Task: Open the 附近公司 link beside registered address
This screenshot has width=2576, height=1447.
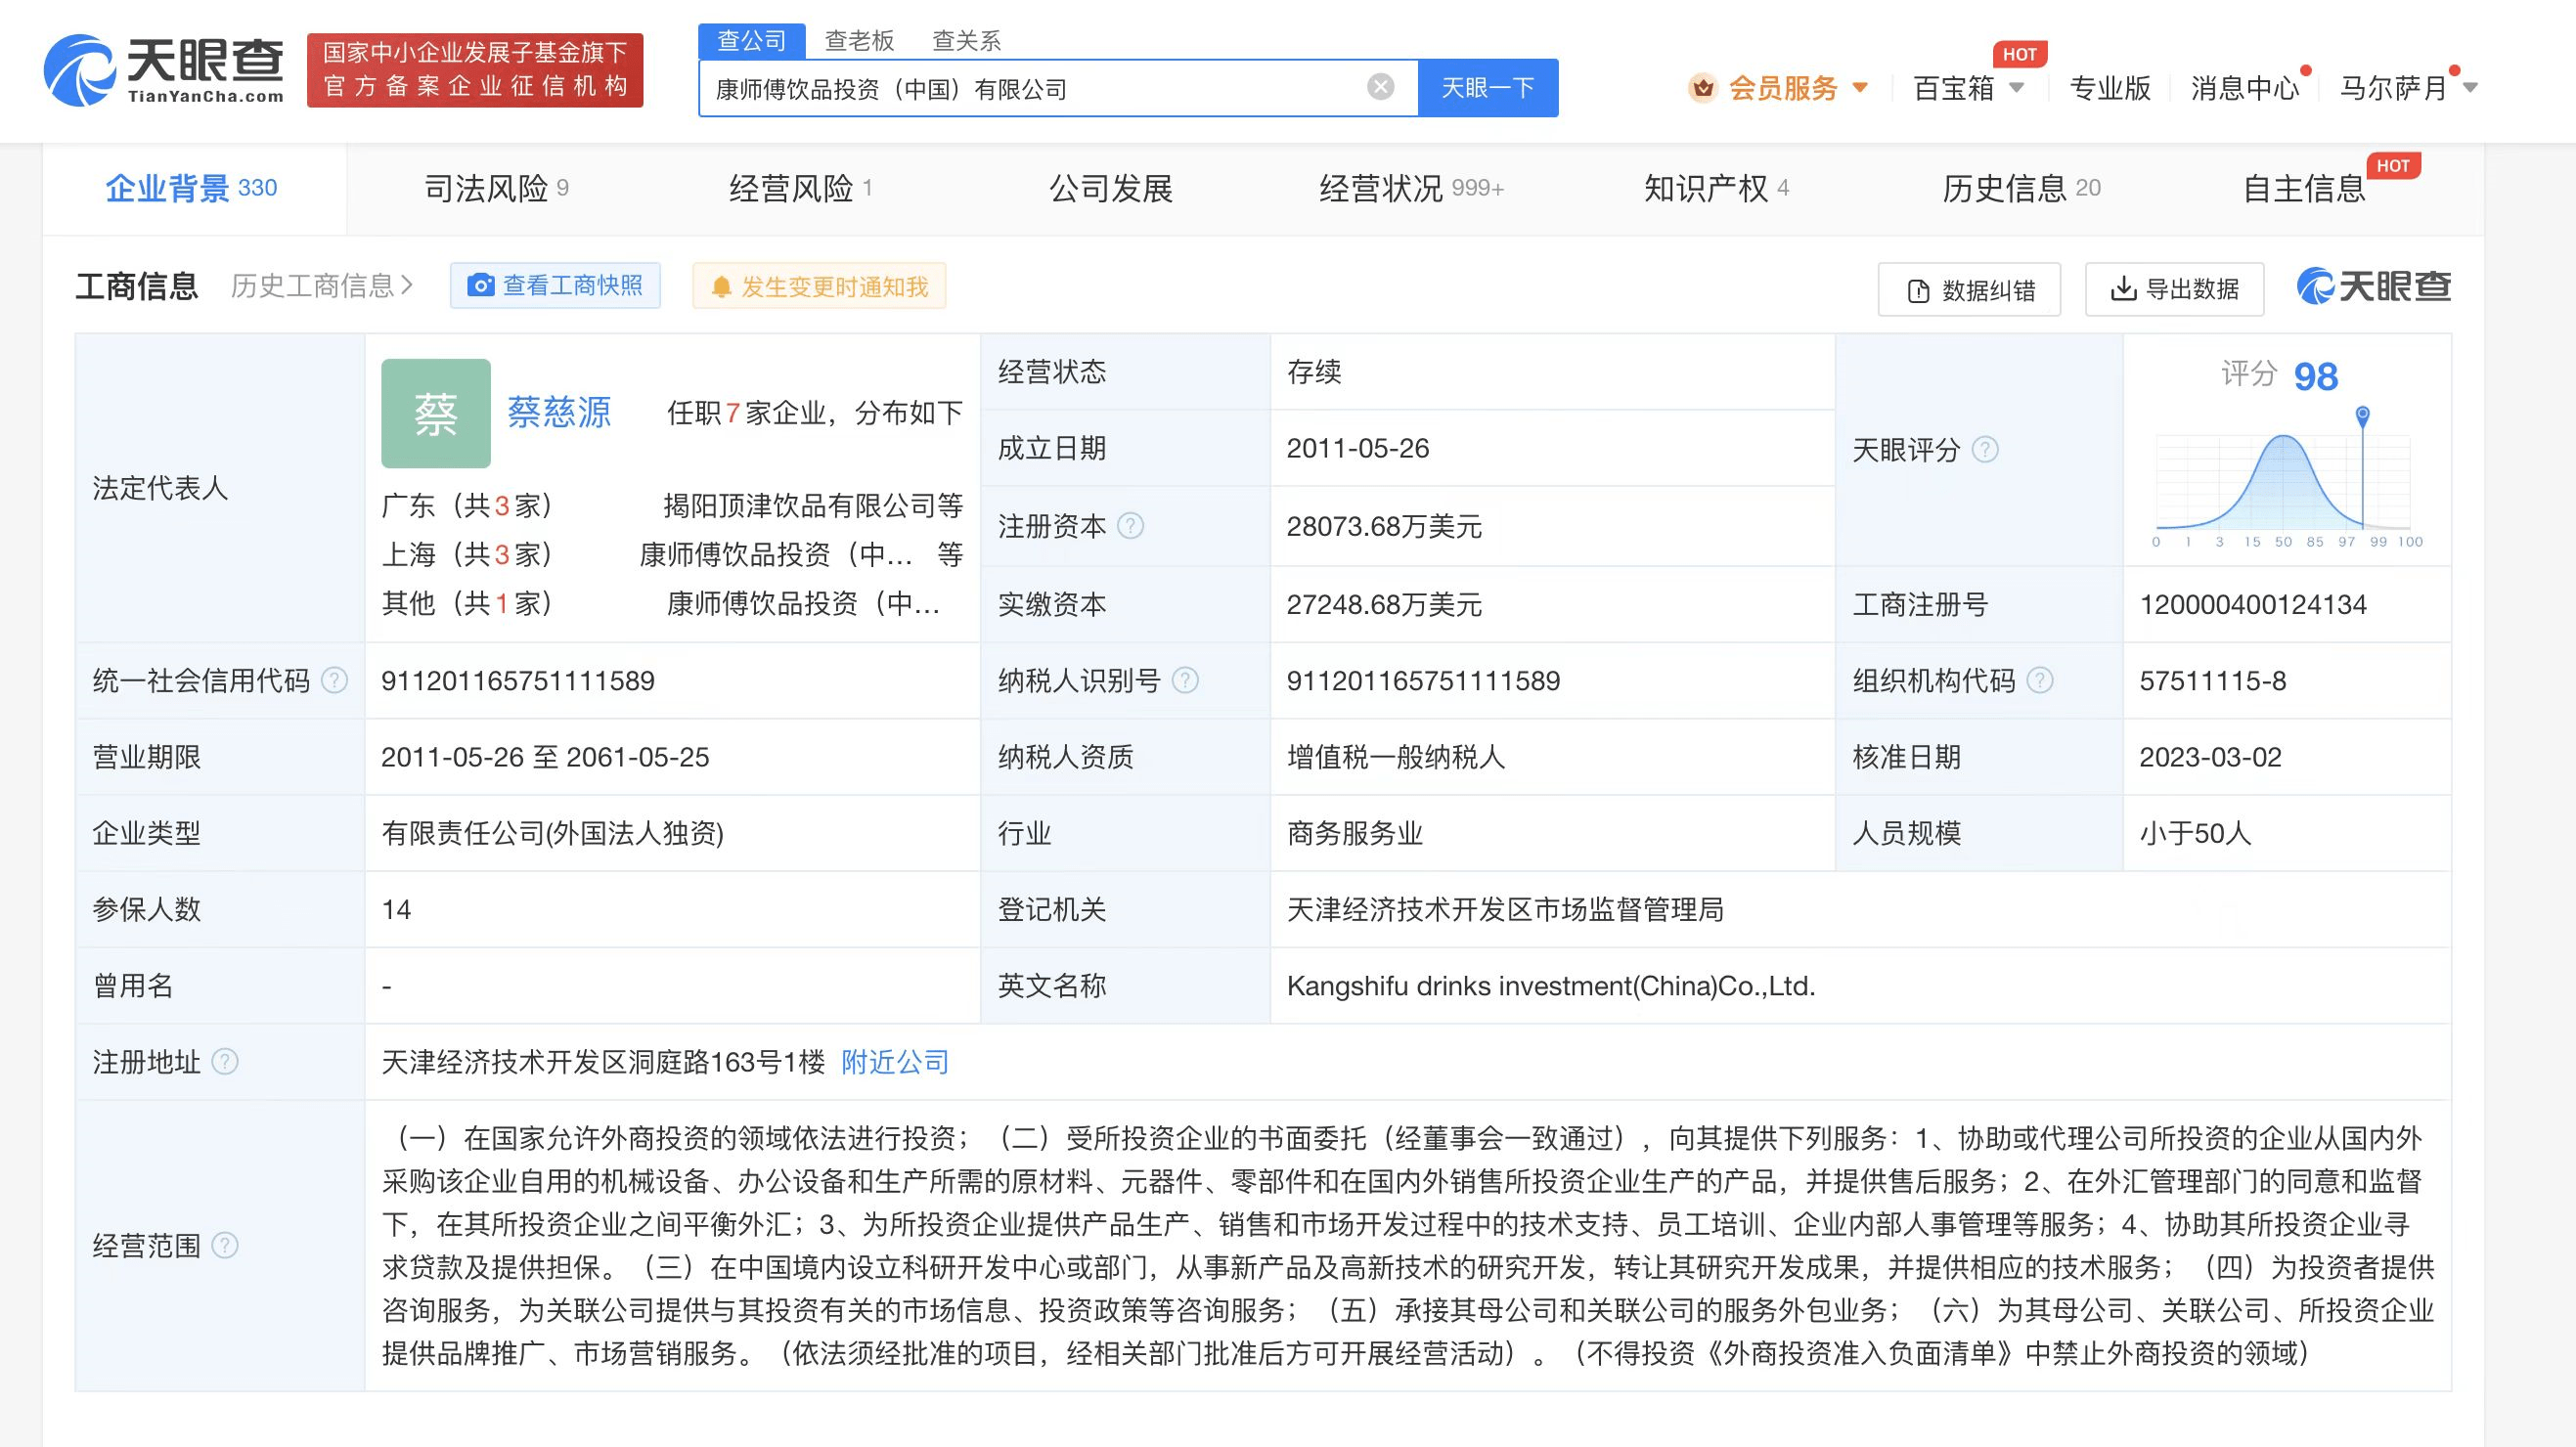Action: pos(894,1062)
